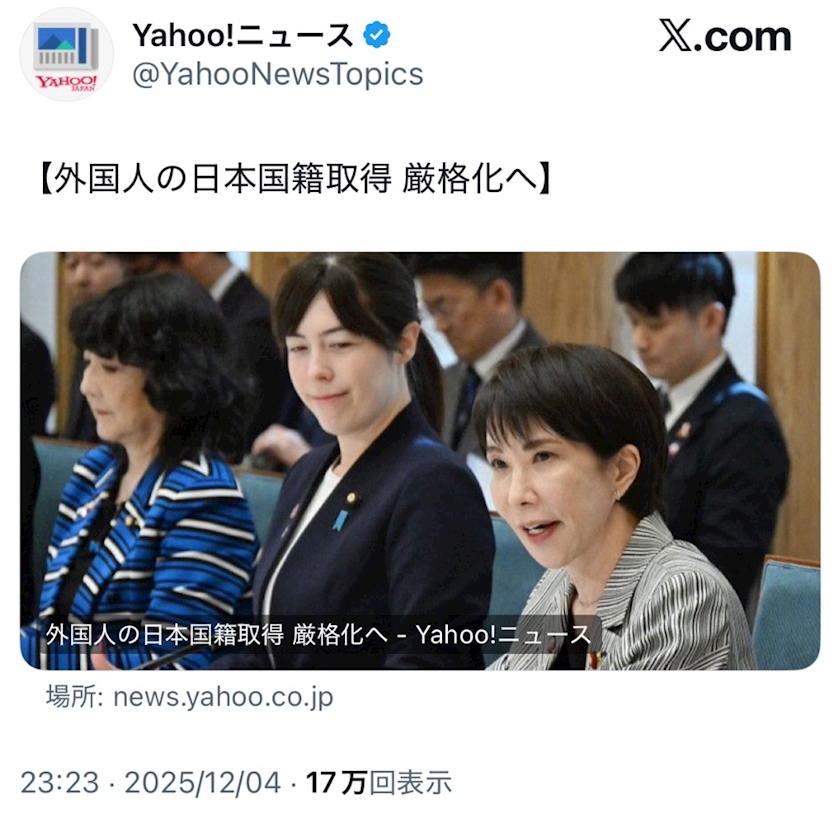Open the news article preview image
Image resolution: width=840 pixels, height=816 pixels.
(420, 461)
